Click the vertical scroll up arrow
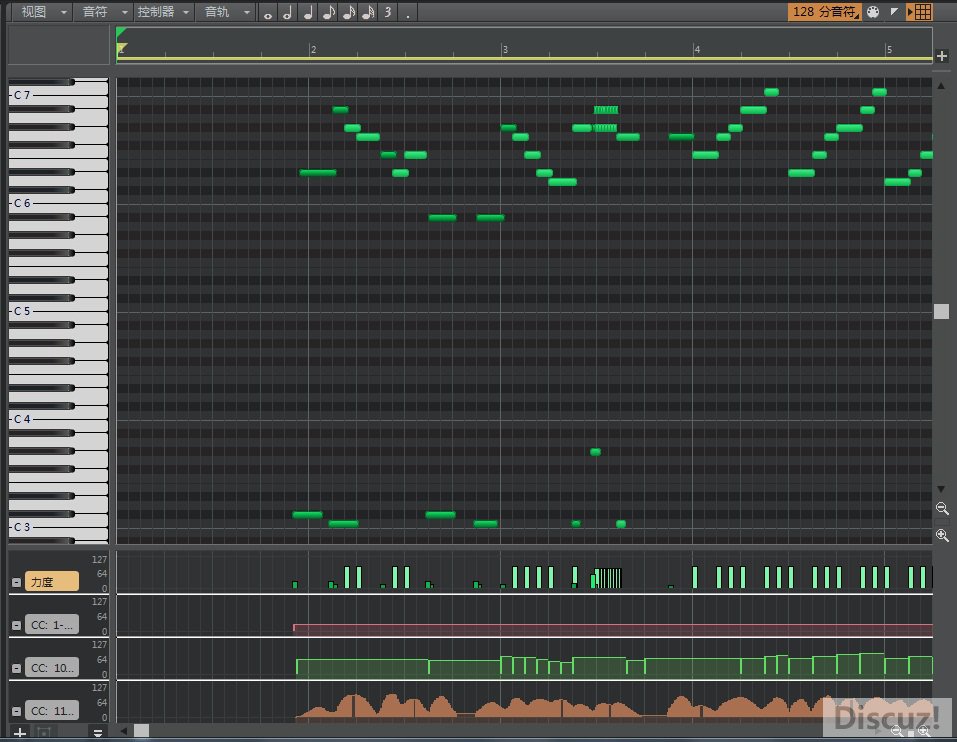 pyautogui.click(x=941, y=86)
